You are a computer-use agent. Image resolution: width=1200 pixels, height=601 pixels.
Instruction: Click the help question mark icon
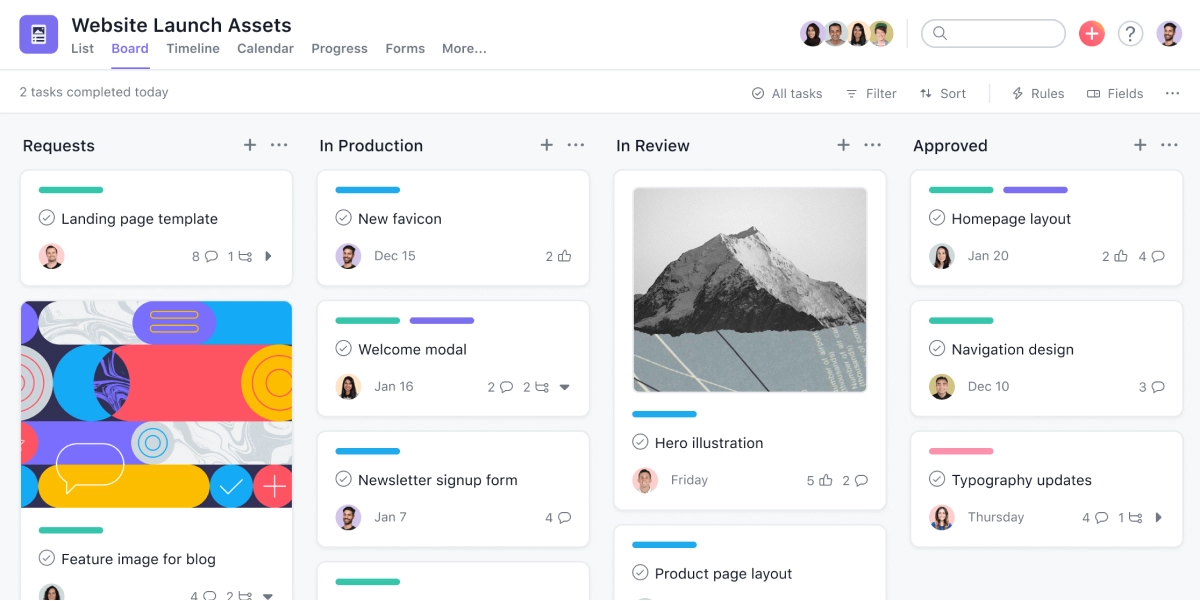click(1131, 33)
